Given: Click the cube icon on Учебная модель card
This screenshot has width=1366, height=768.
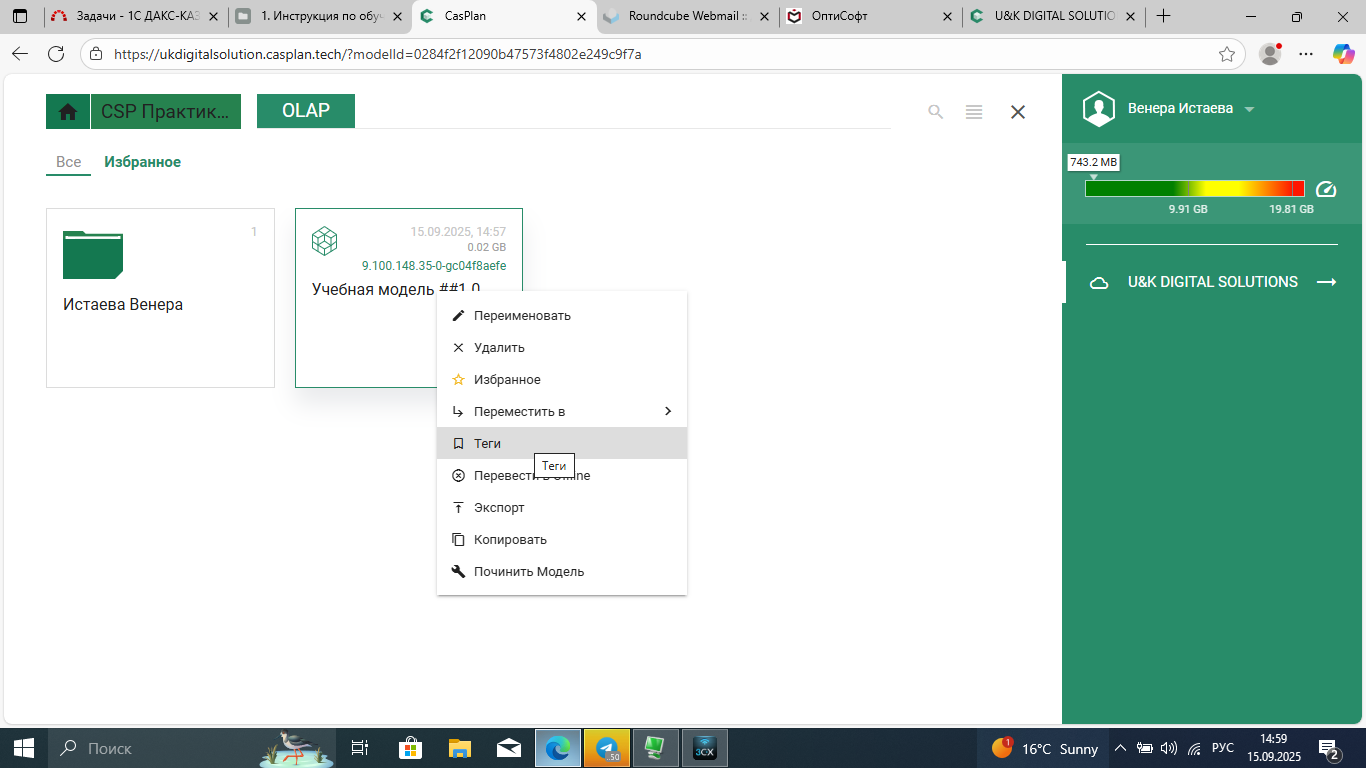Looking at the screenshot, I should (x=324, y=241).
